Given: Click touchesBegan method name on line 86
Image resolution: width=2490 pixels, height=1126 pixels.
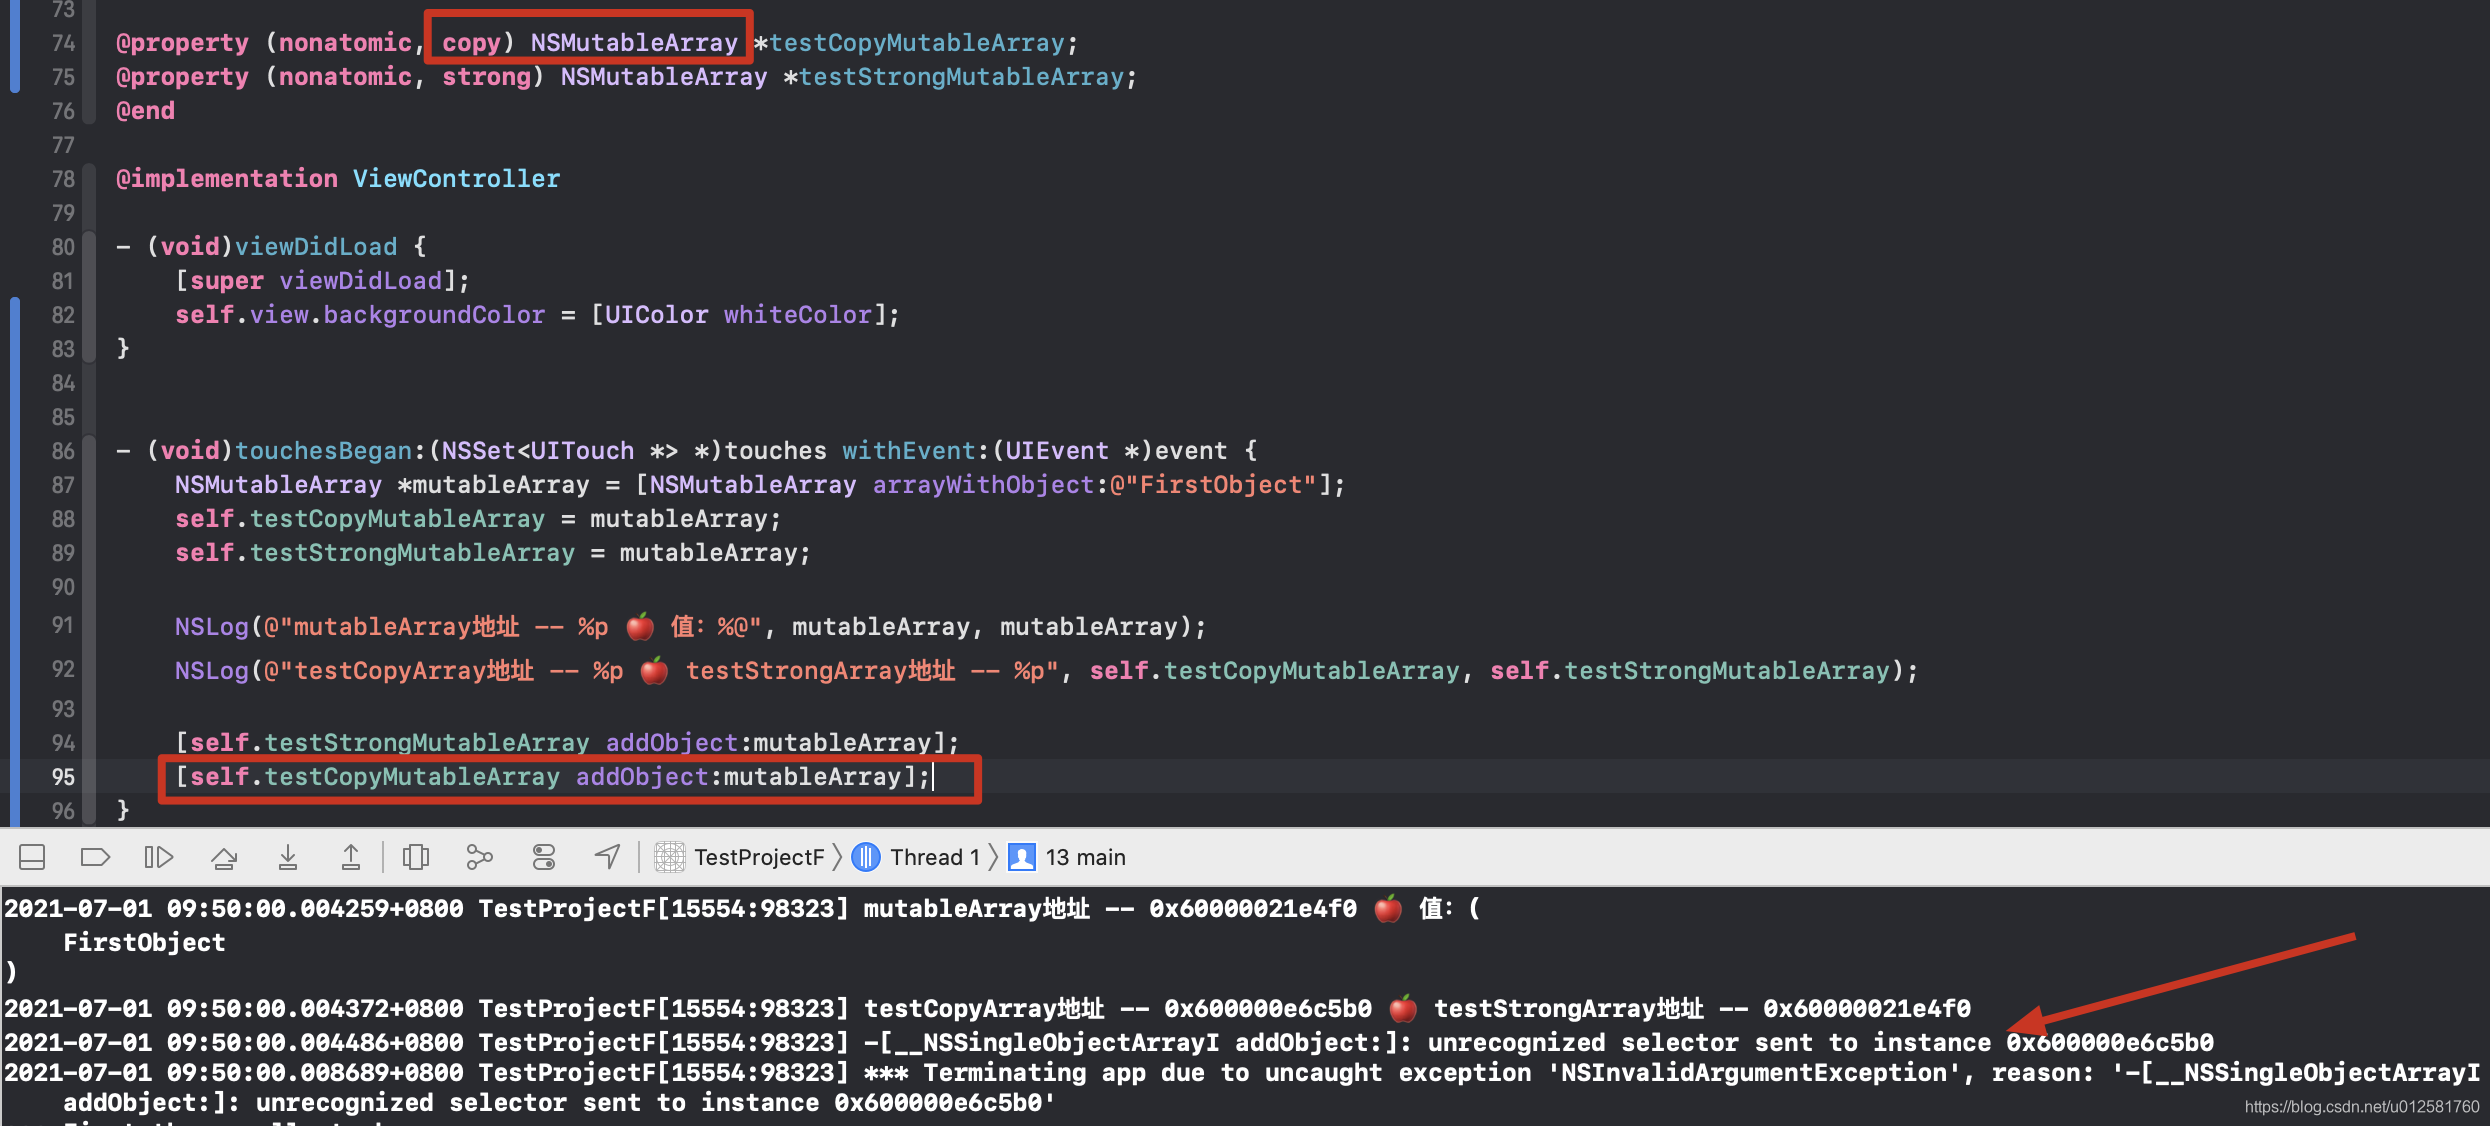Looking at the screenshot, I should pyautogui.click(x=323, y=451).
